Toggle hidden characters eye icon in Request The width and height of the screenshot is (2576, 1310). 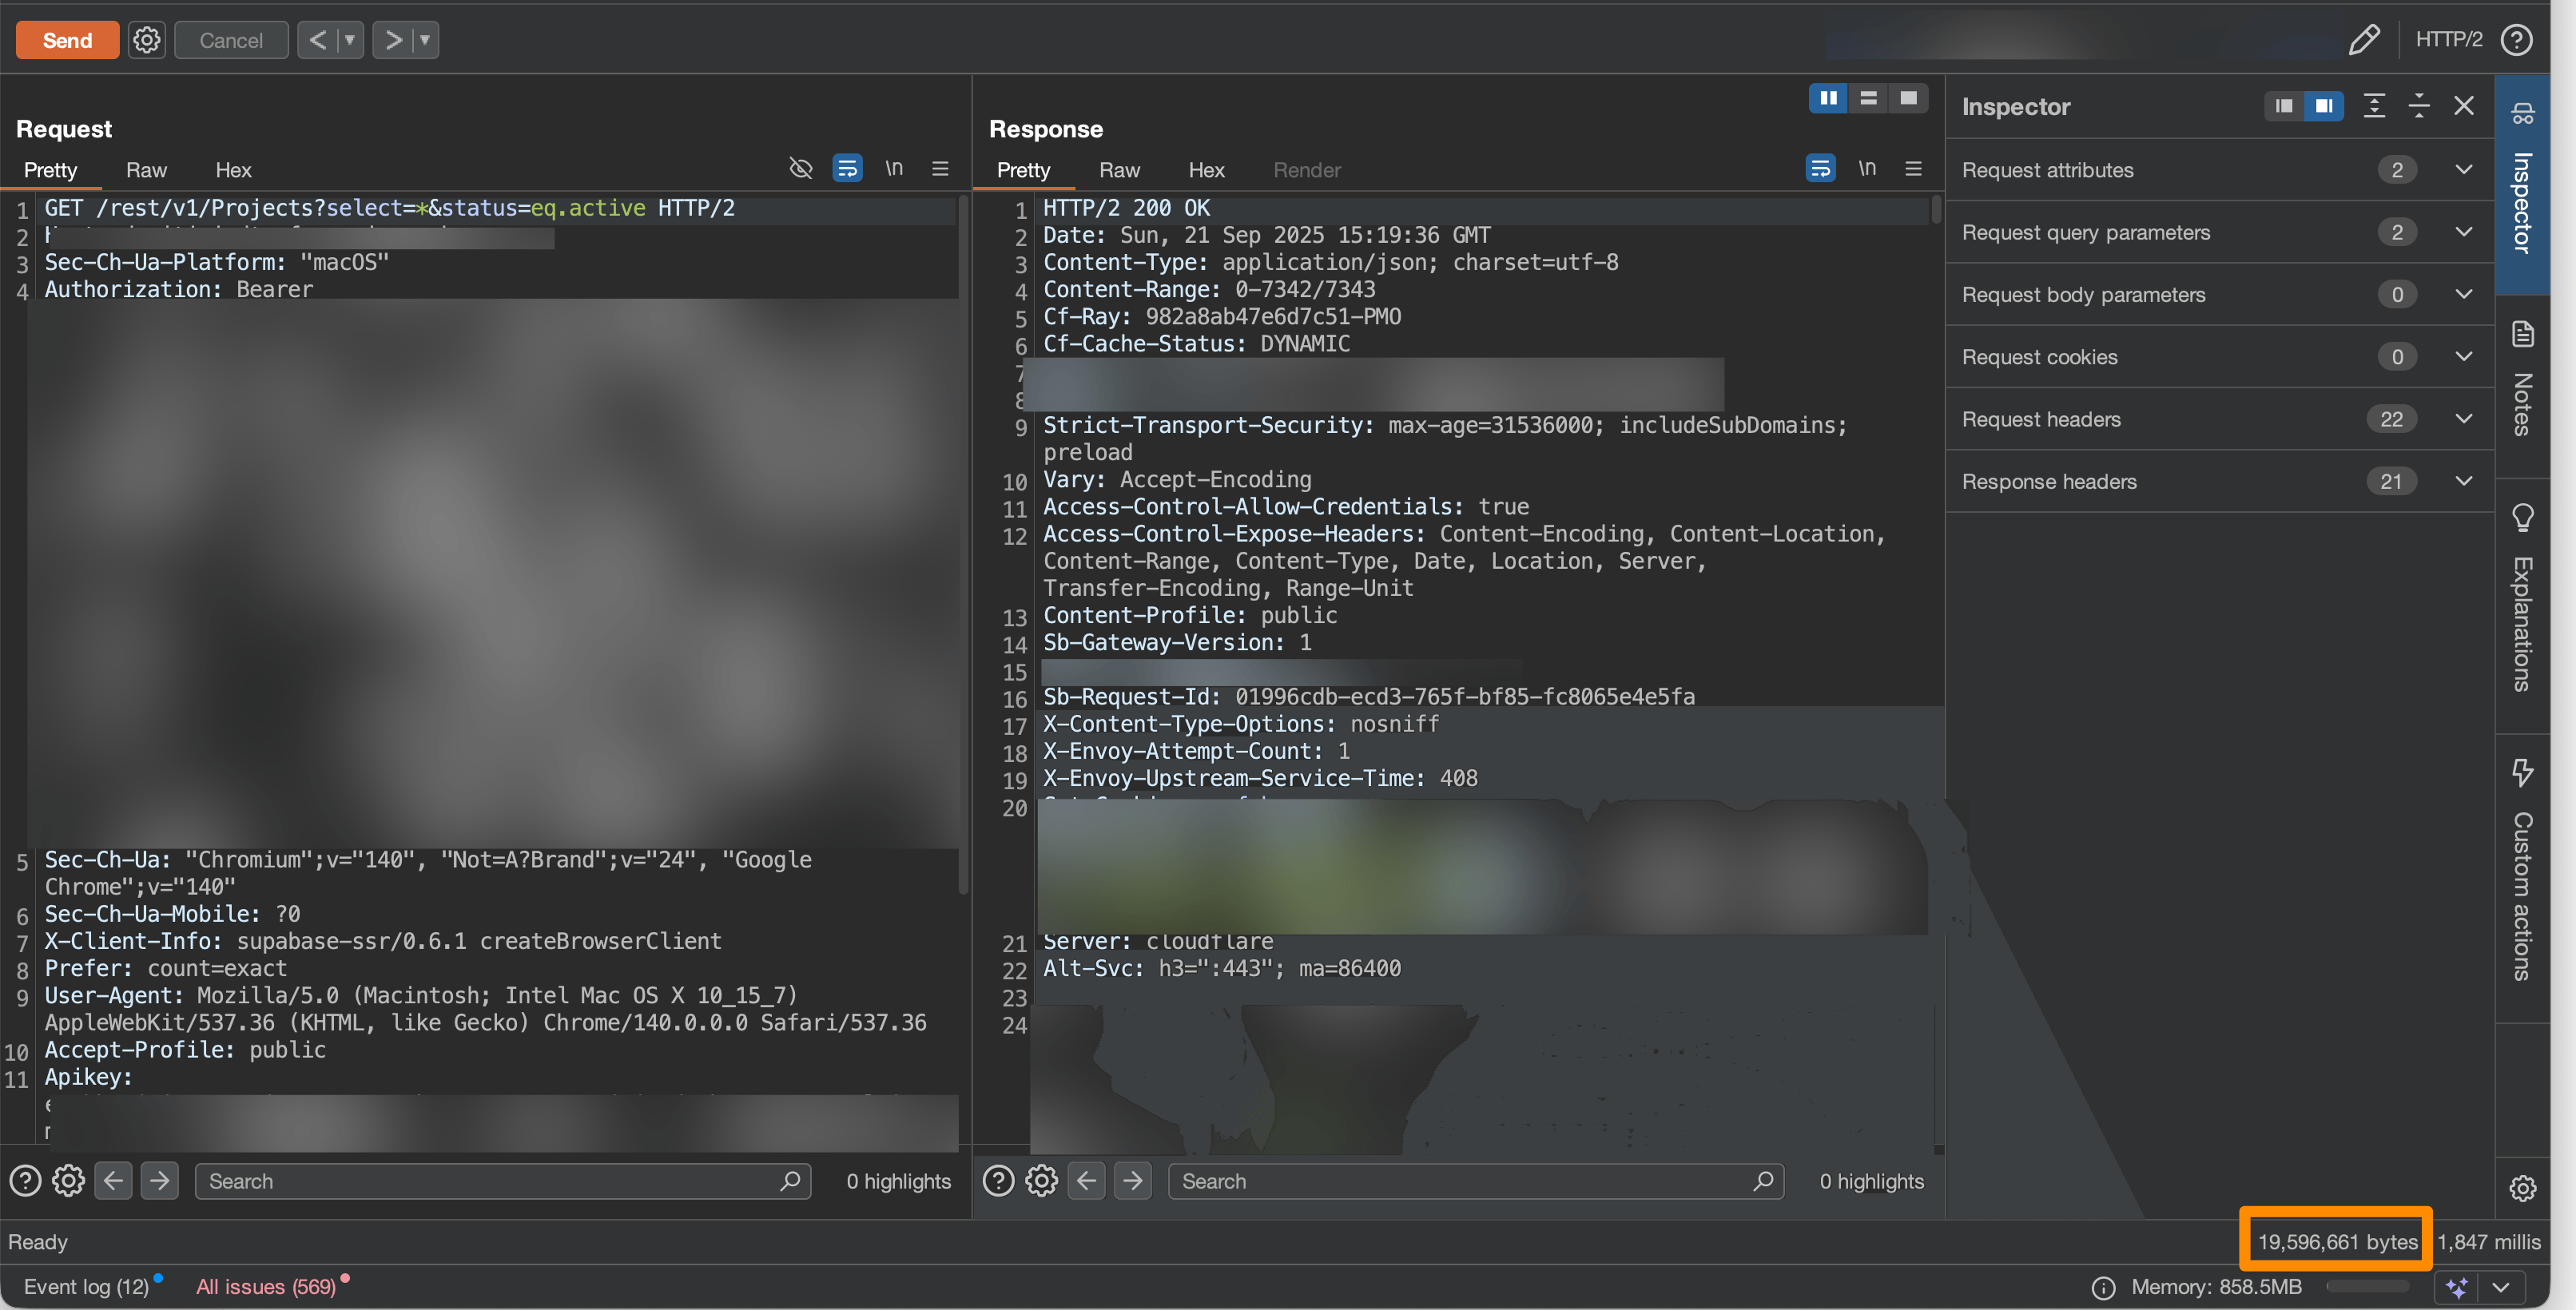(800, 168)
